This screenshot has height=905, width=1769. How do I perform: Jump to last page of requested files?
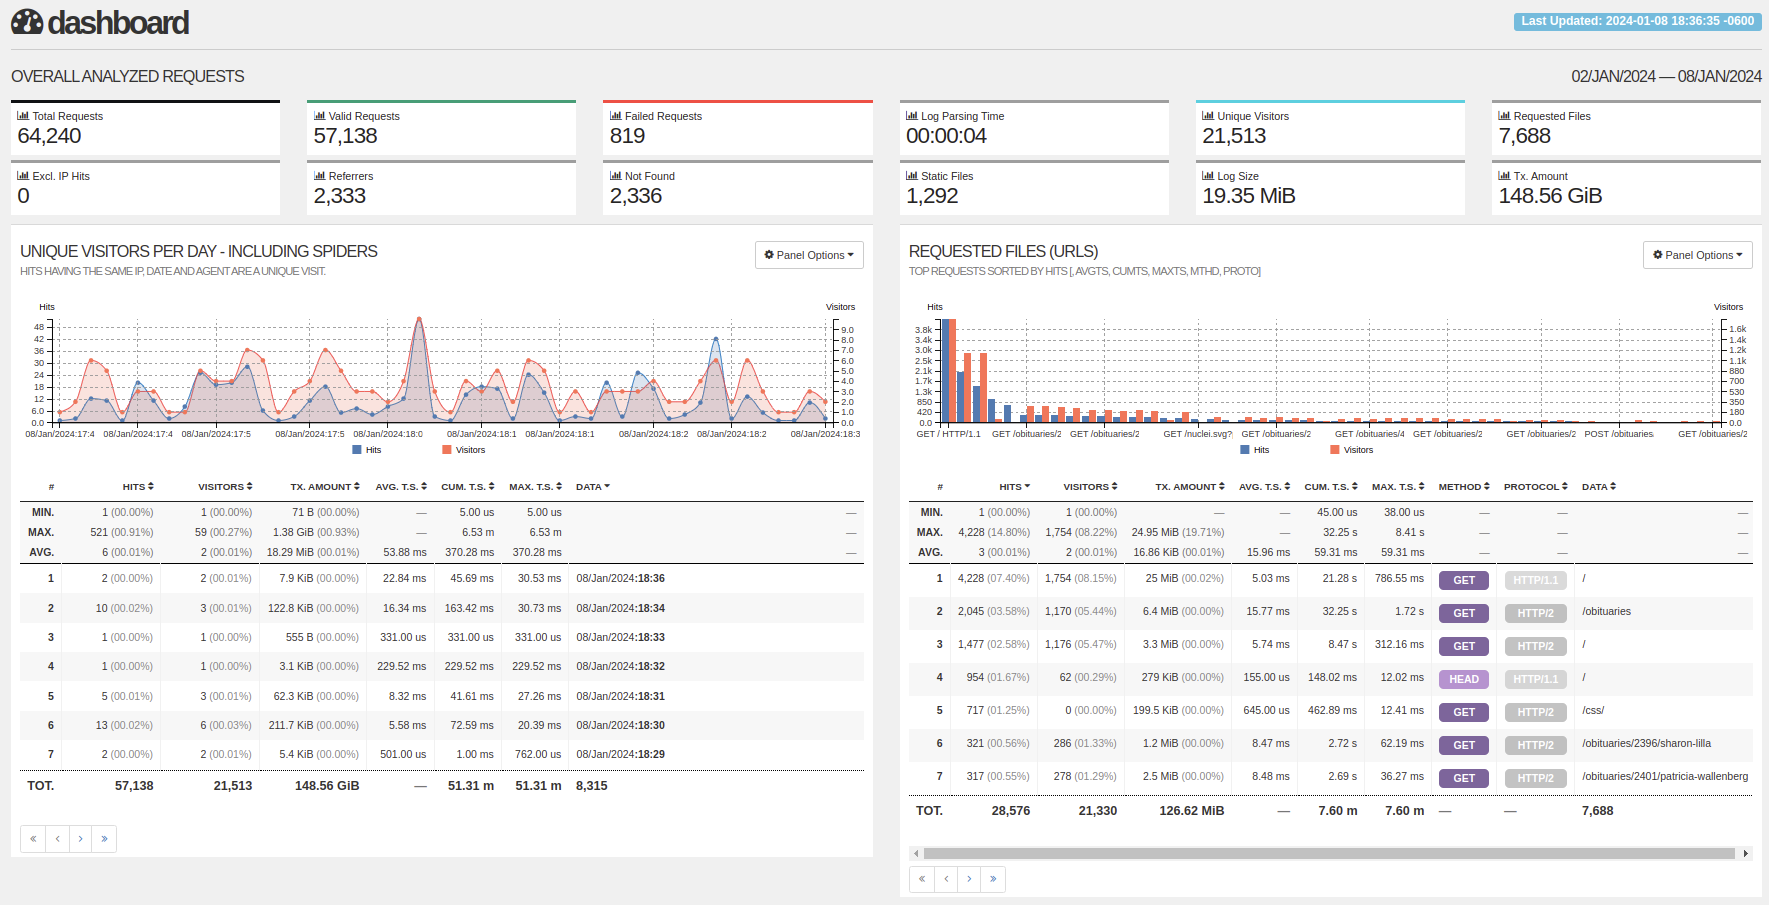pyautogui.click(x=993, y=879)
